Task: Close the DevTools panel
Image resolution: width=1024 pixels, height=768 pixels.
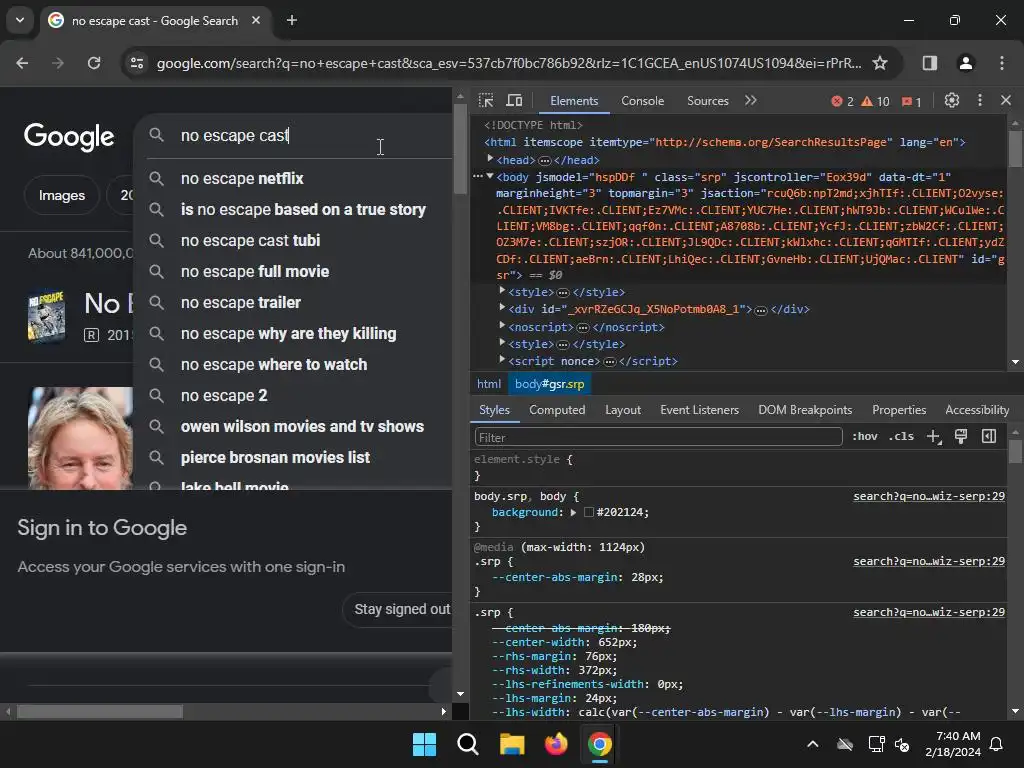Action: tap(1006, 101)
